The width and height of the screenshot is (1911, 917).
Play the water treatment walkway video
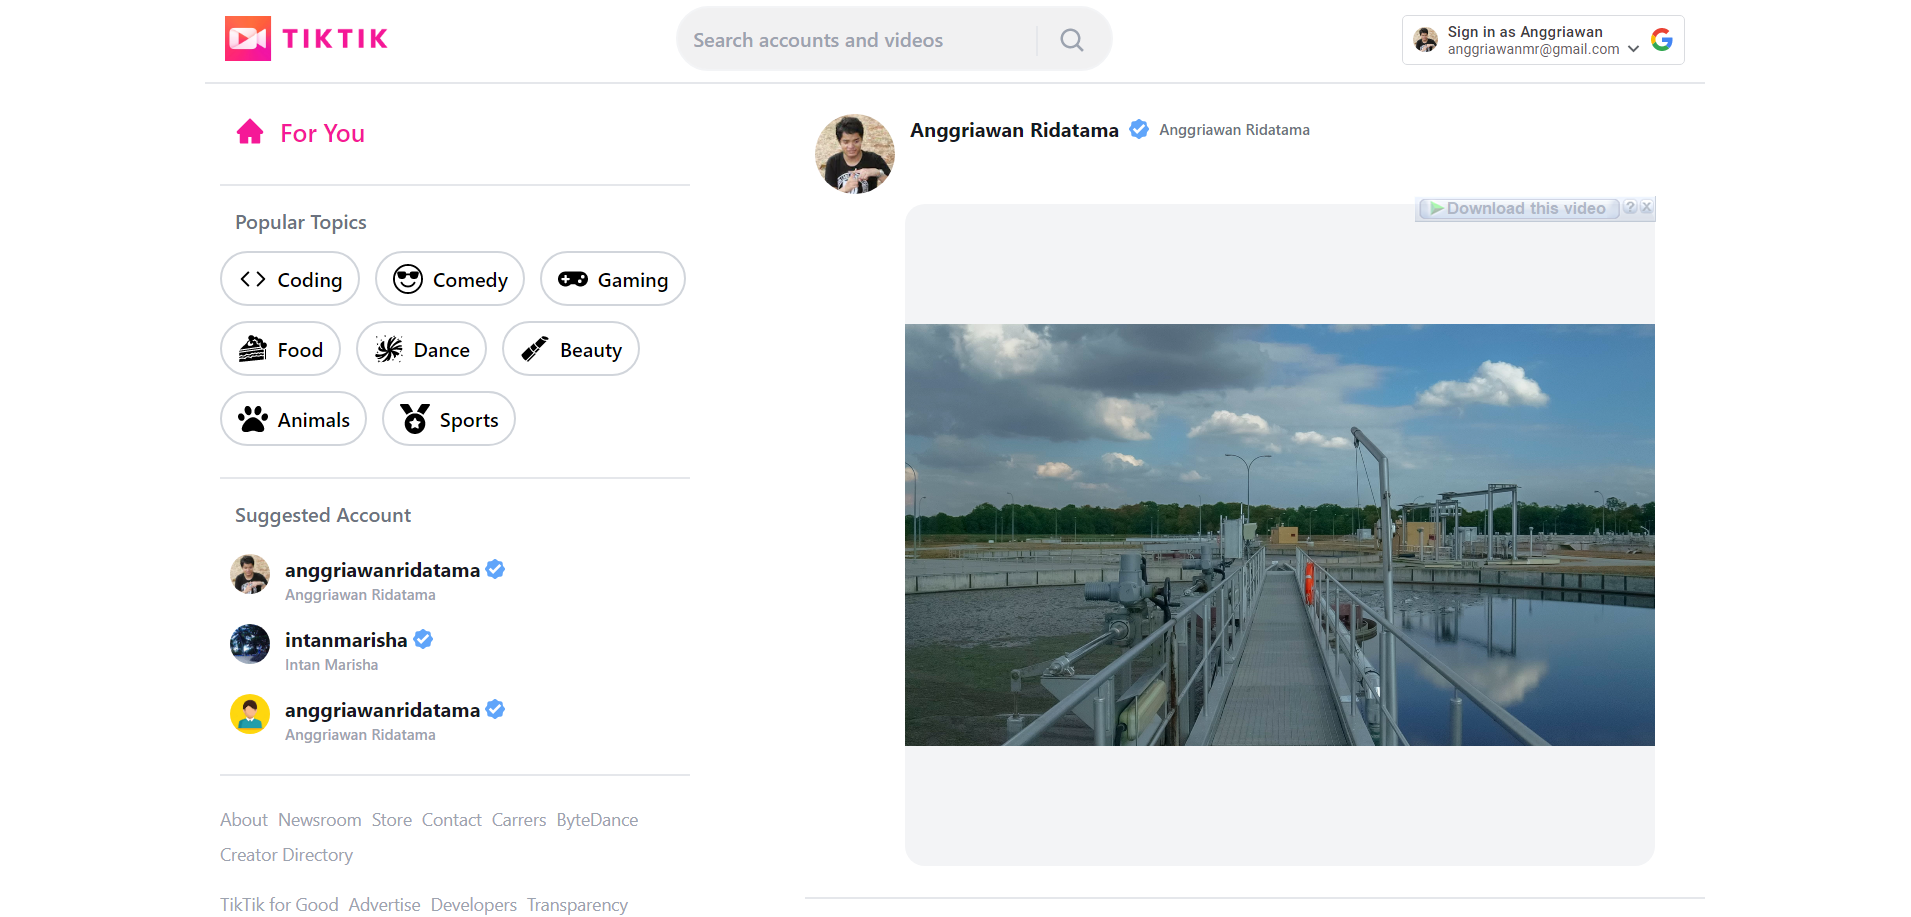[1279, 535]
